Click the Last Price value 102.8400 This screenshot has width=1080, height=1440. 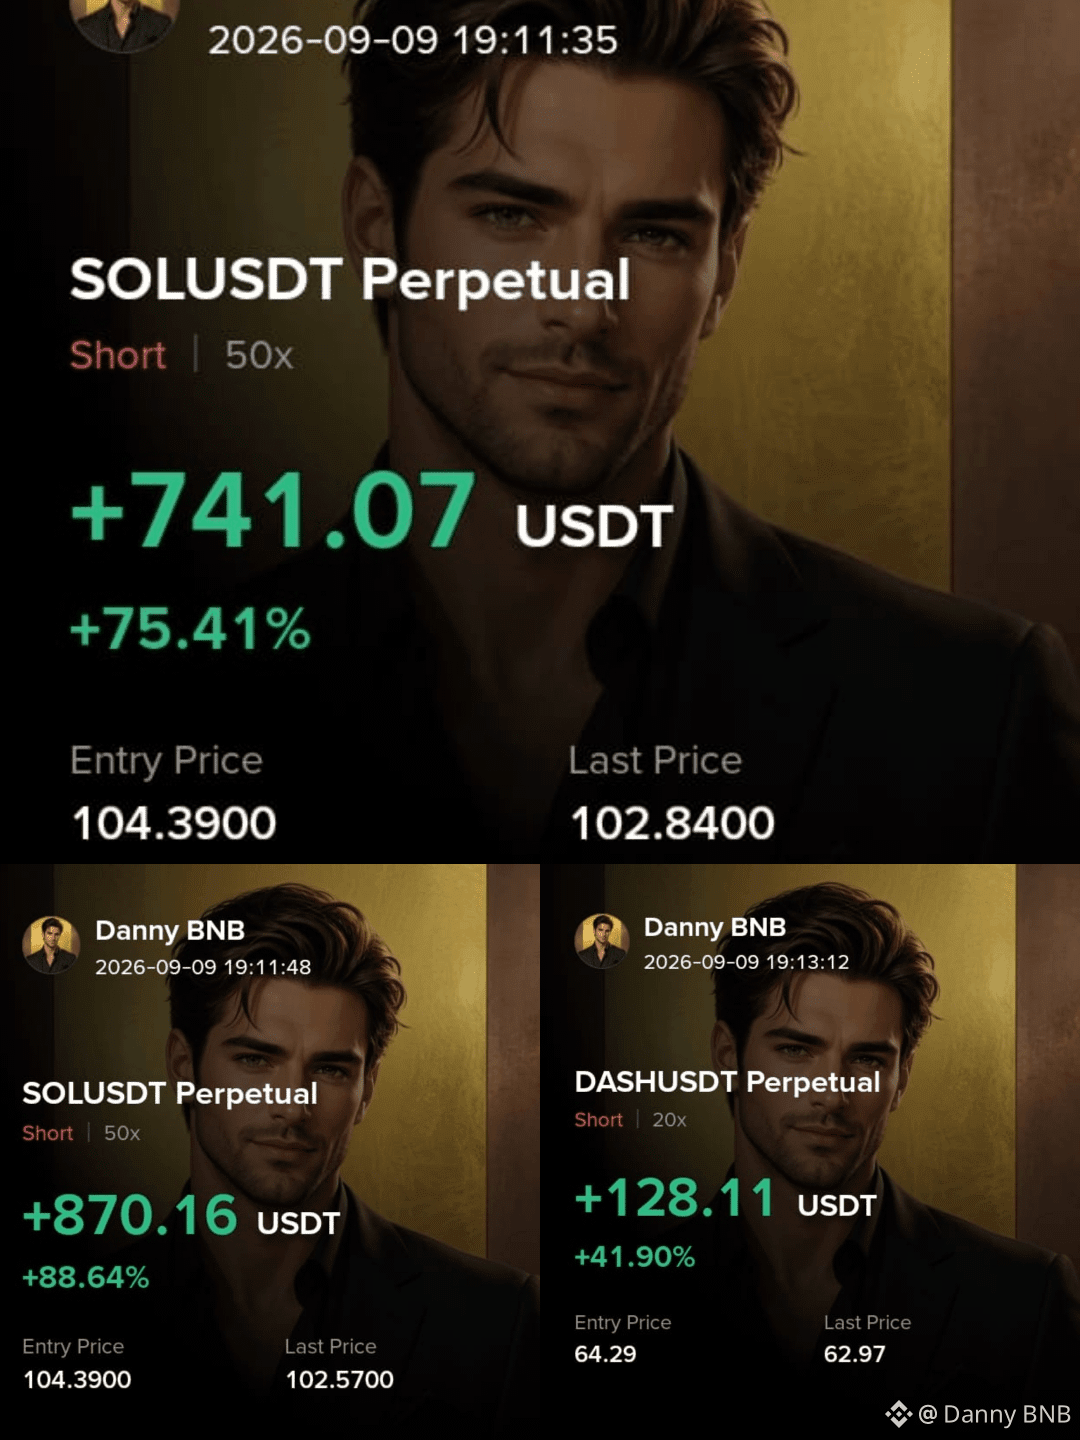tap(672, 824)
